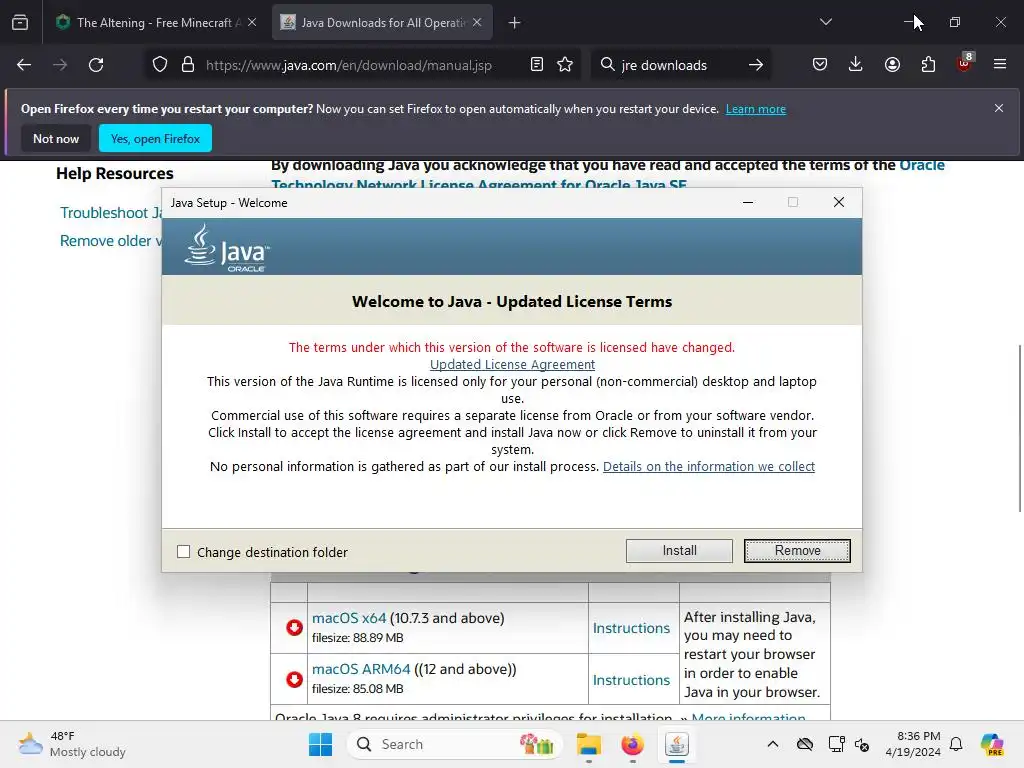Open Windows Start menu
This screenshot has width=1024, height=768.
(x=320, y=744)
